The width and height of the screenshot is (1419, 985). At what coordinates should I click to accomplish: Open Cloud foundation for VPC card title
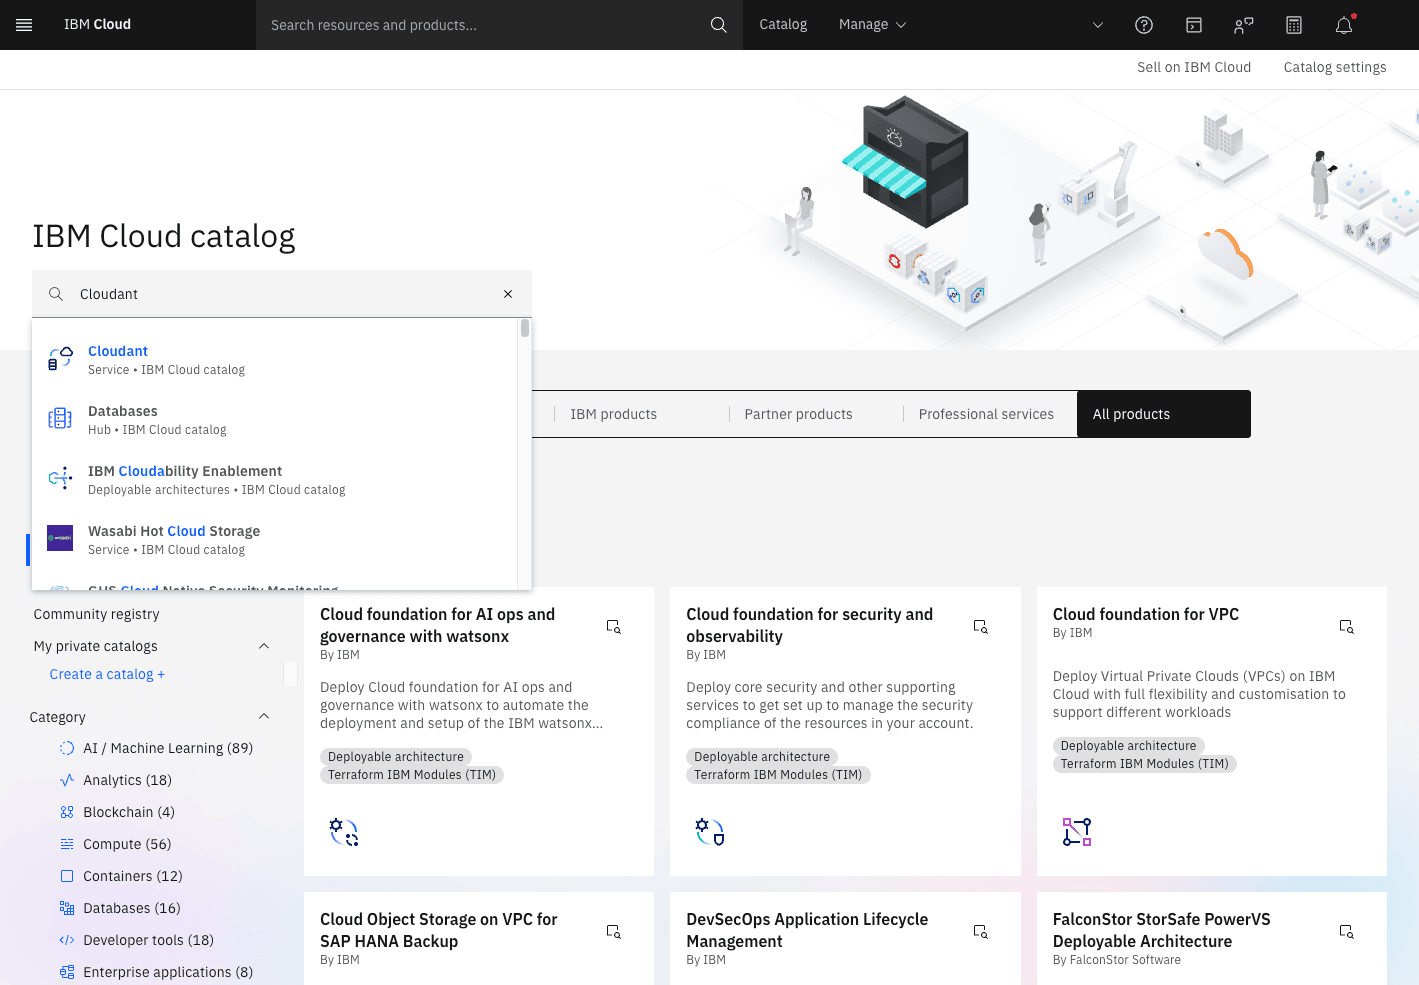[1146, 614]
